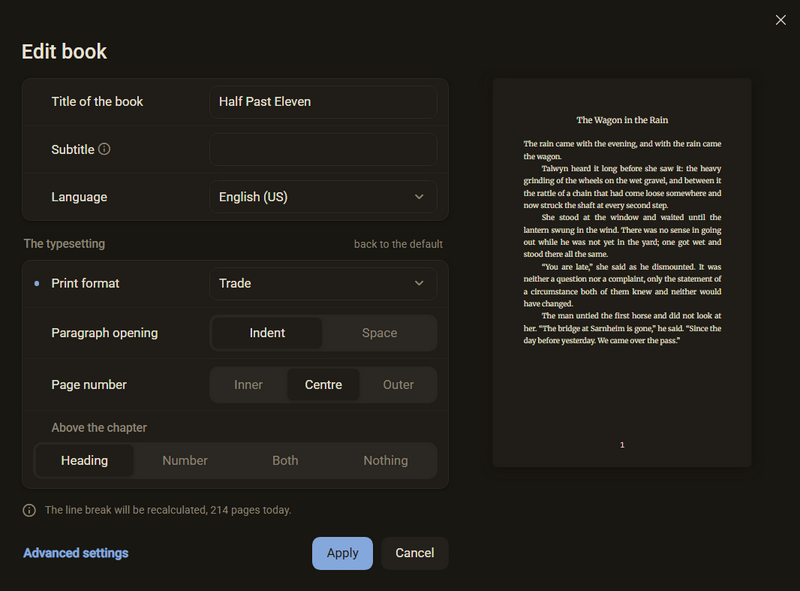
Task: Set page number to Centre
Action: [x=323, y=385]
